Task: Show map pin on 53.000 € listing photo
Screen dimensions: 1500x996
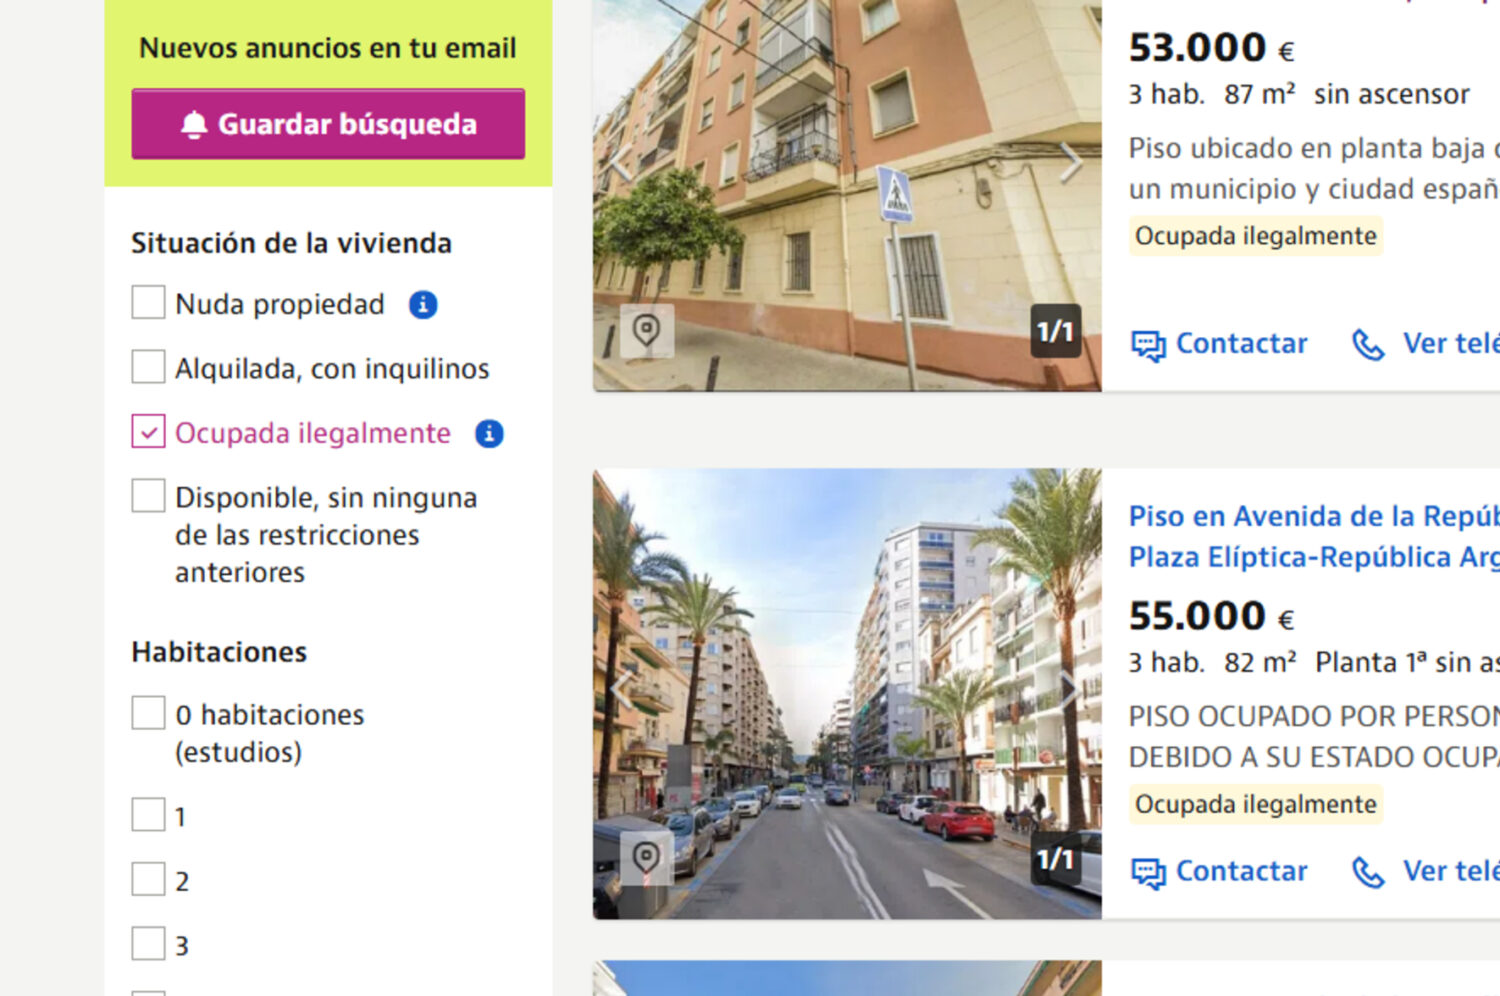Action: point(646,331)
